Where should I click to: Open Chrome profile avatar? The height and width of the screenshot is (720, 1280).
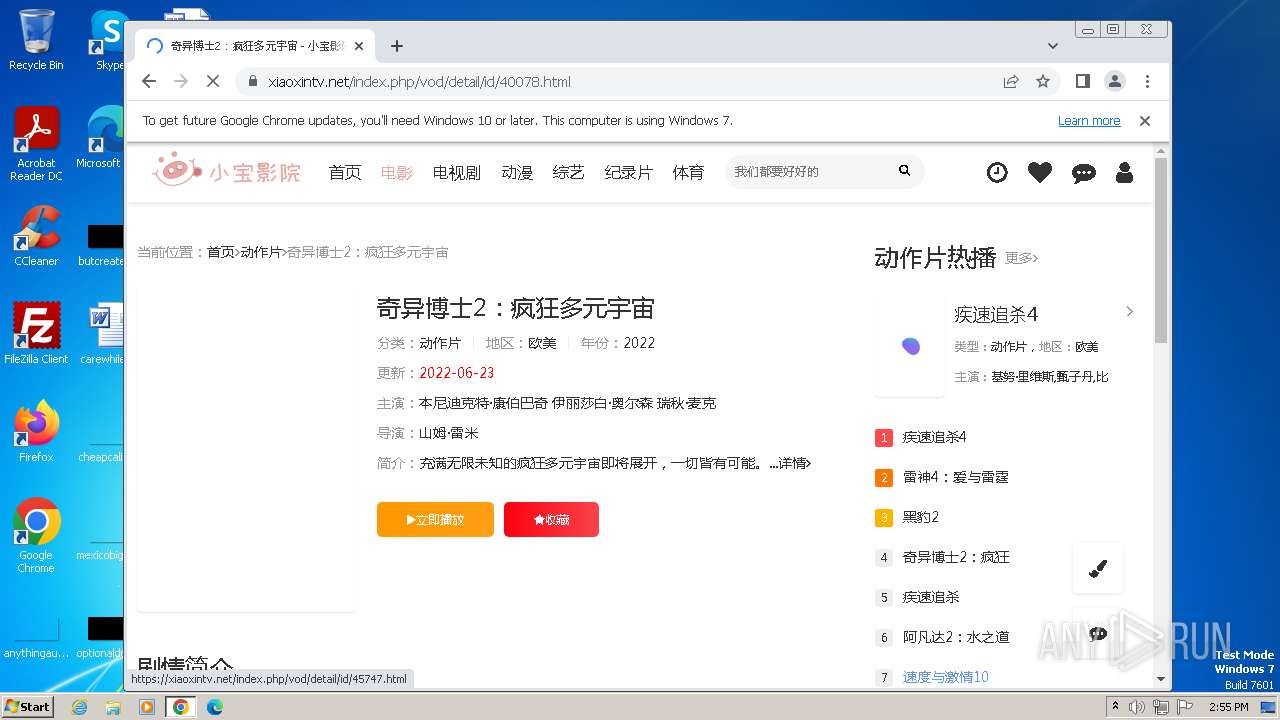(x=1114, y=81)
